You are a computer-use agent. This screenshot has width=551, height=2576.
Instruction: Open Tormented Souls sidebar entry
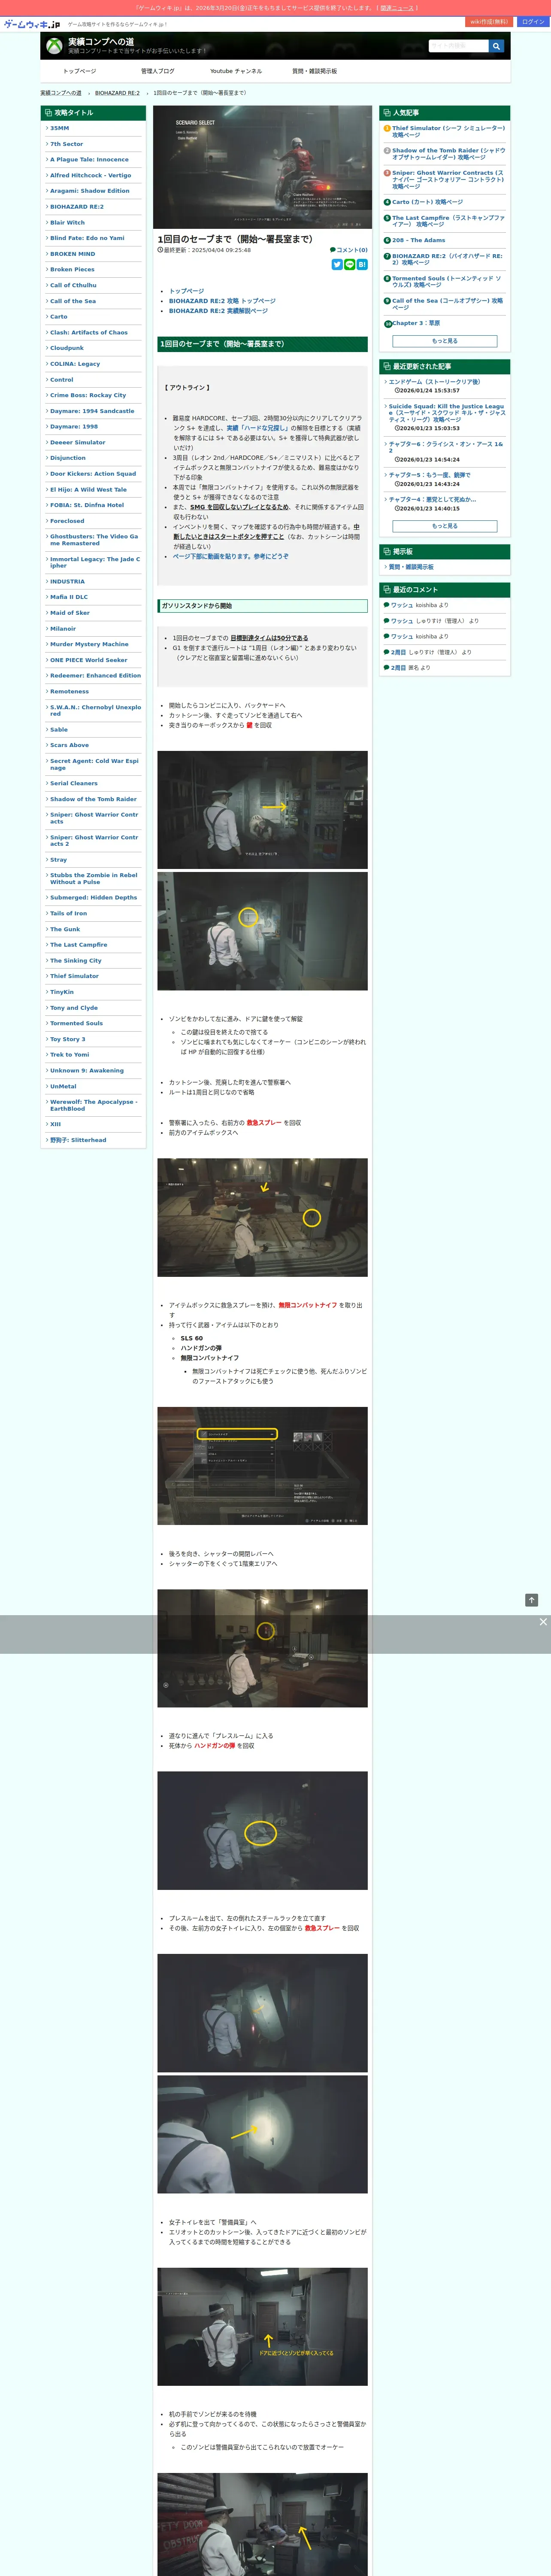77,1023
